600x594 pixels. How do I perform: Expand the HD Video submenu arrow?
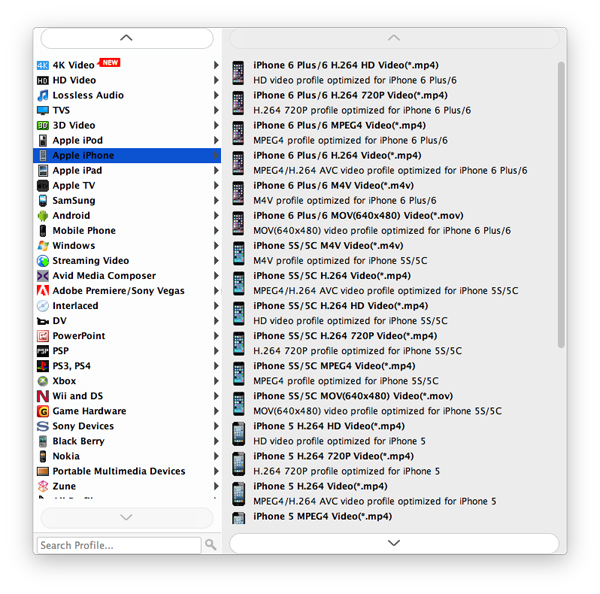pyautogui.click(x=216, y=80)
